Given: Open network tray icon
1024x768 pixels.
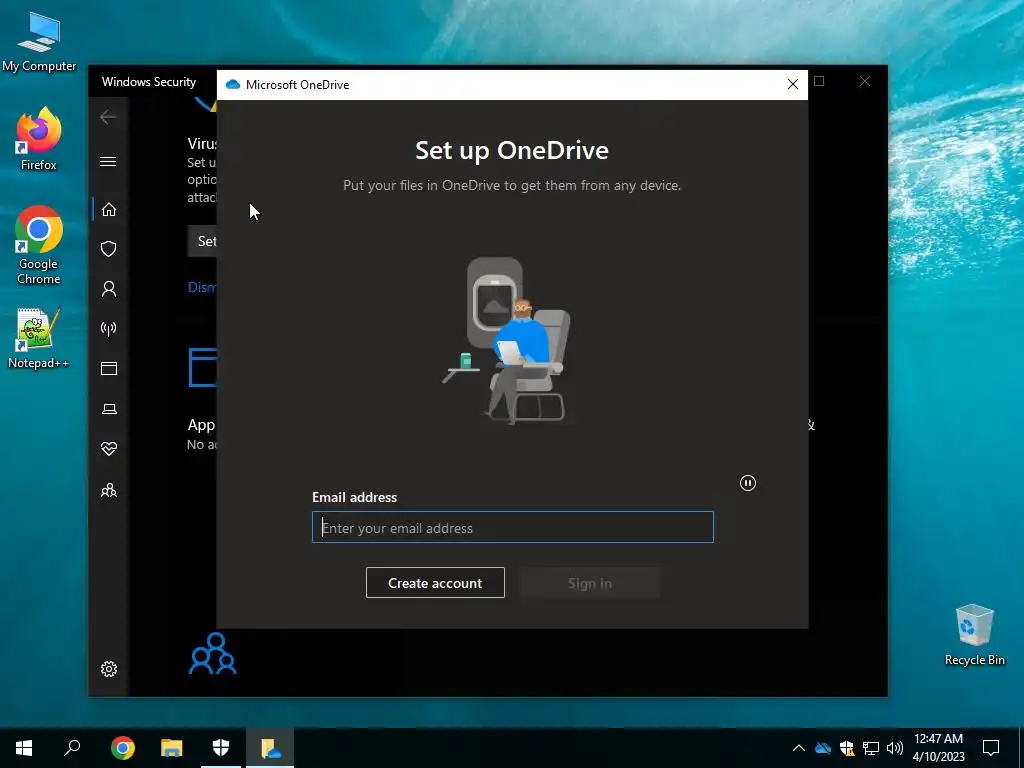Looking at the screenshot, I should click(871, 748).
